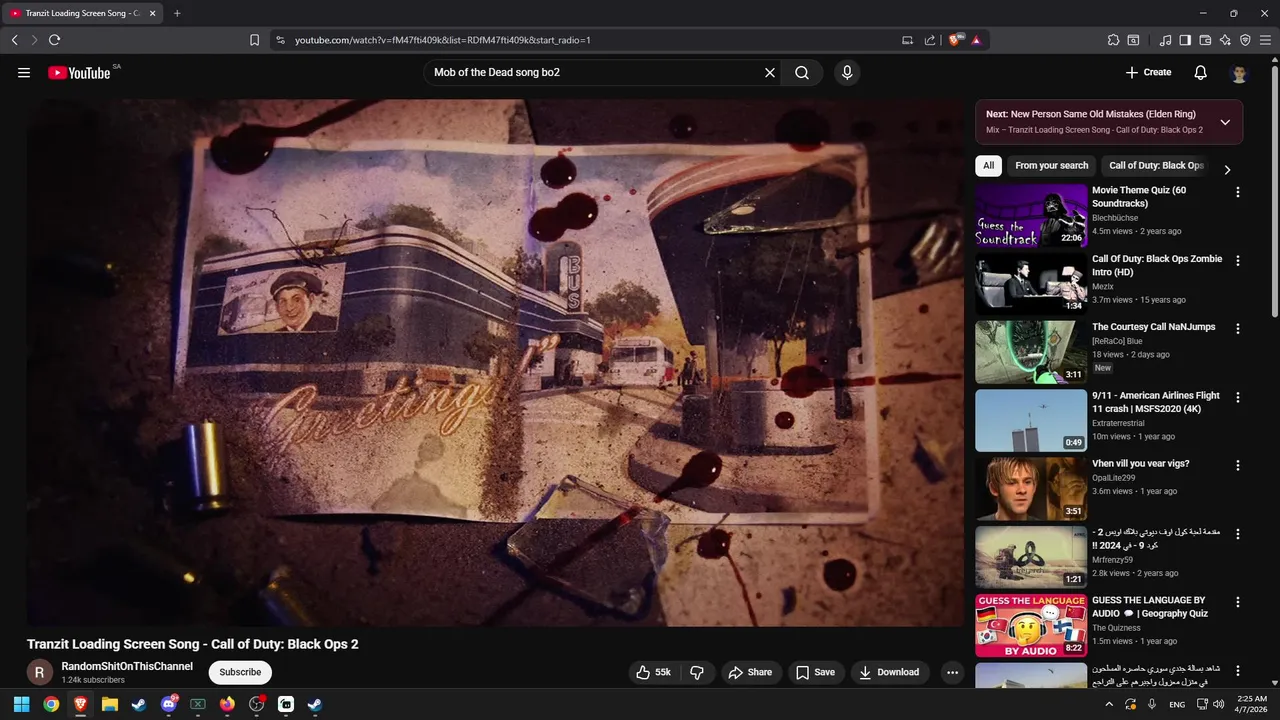Click the Brave Shields lion icon
The height and width of the screenshot is (720, 1280).
pos(955,40)
